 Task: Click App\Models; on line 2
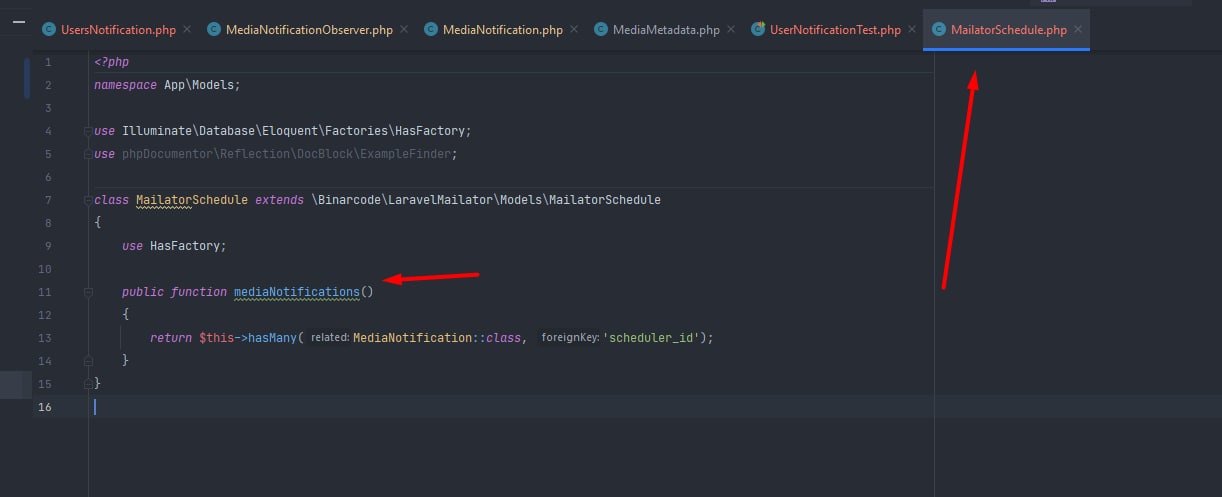coord(202,85)
